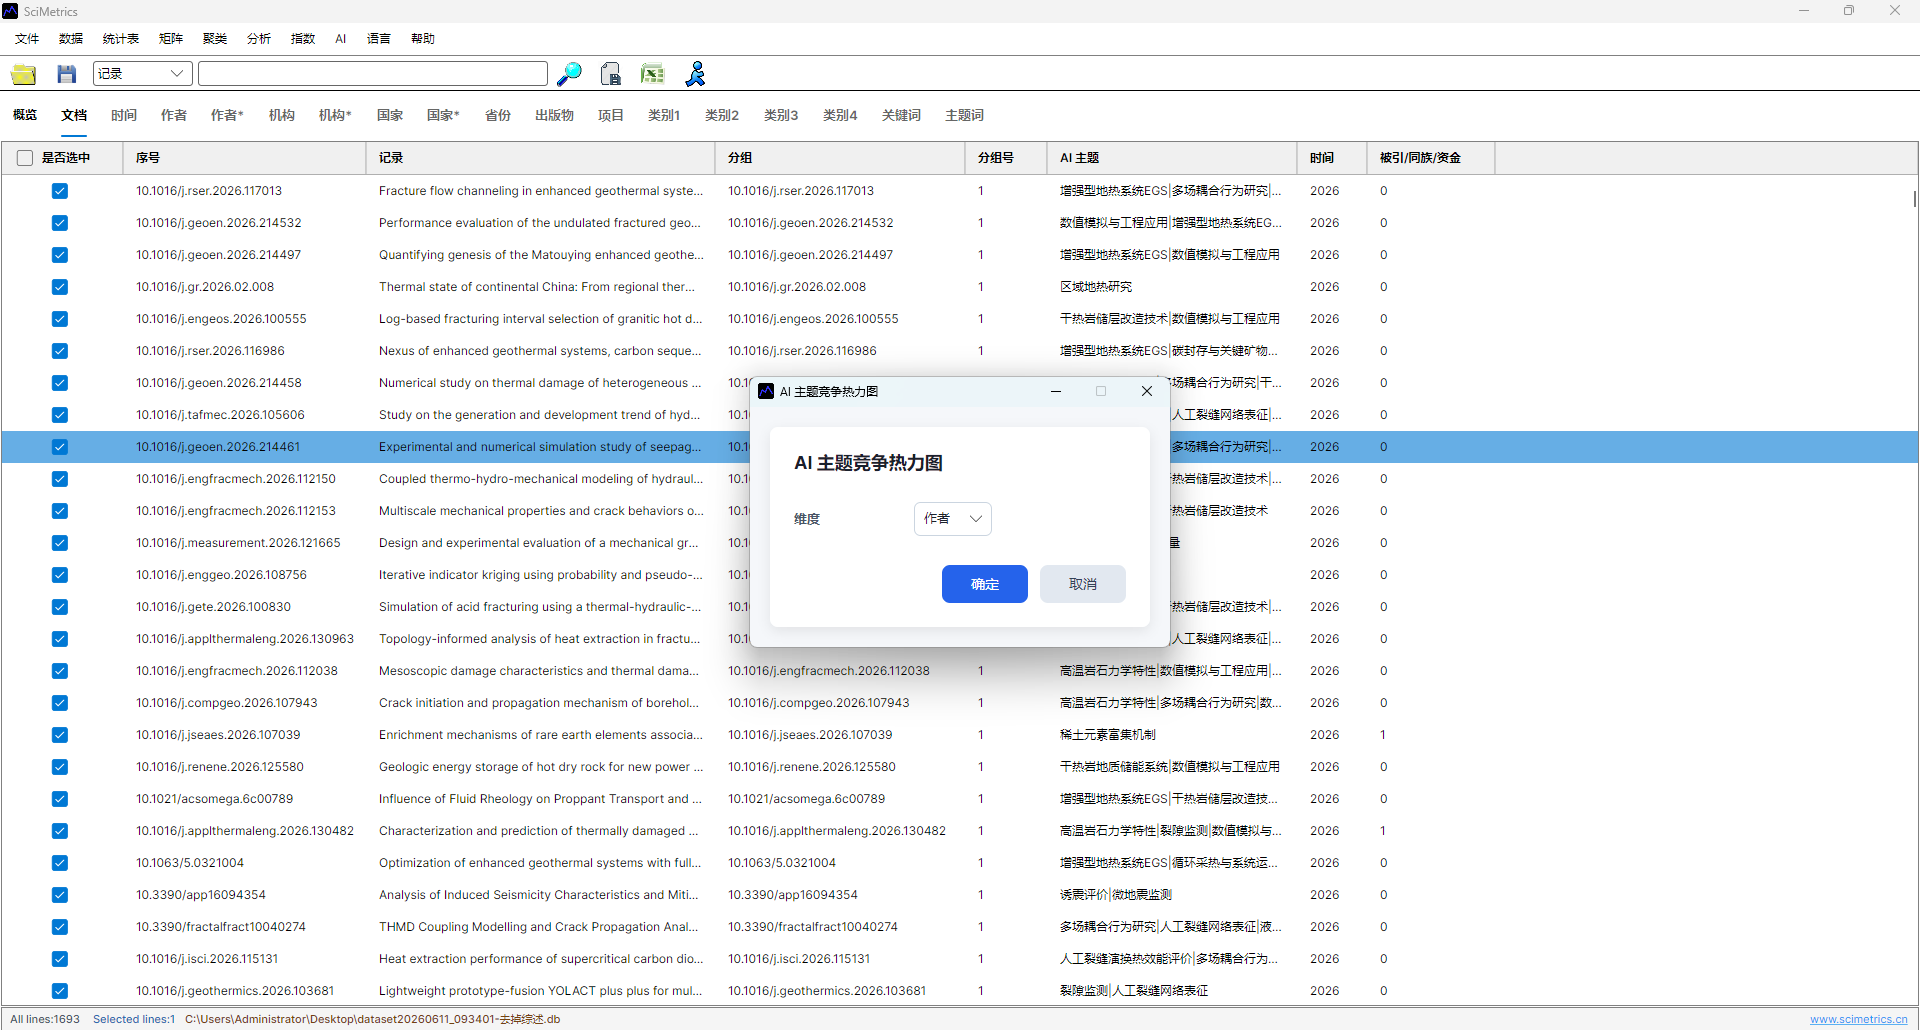Open the 统计表 menu
Screen dimensions: 1920x1030
121,39
